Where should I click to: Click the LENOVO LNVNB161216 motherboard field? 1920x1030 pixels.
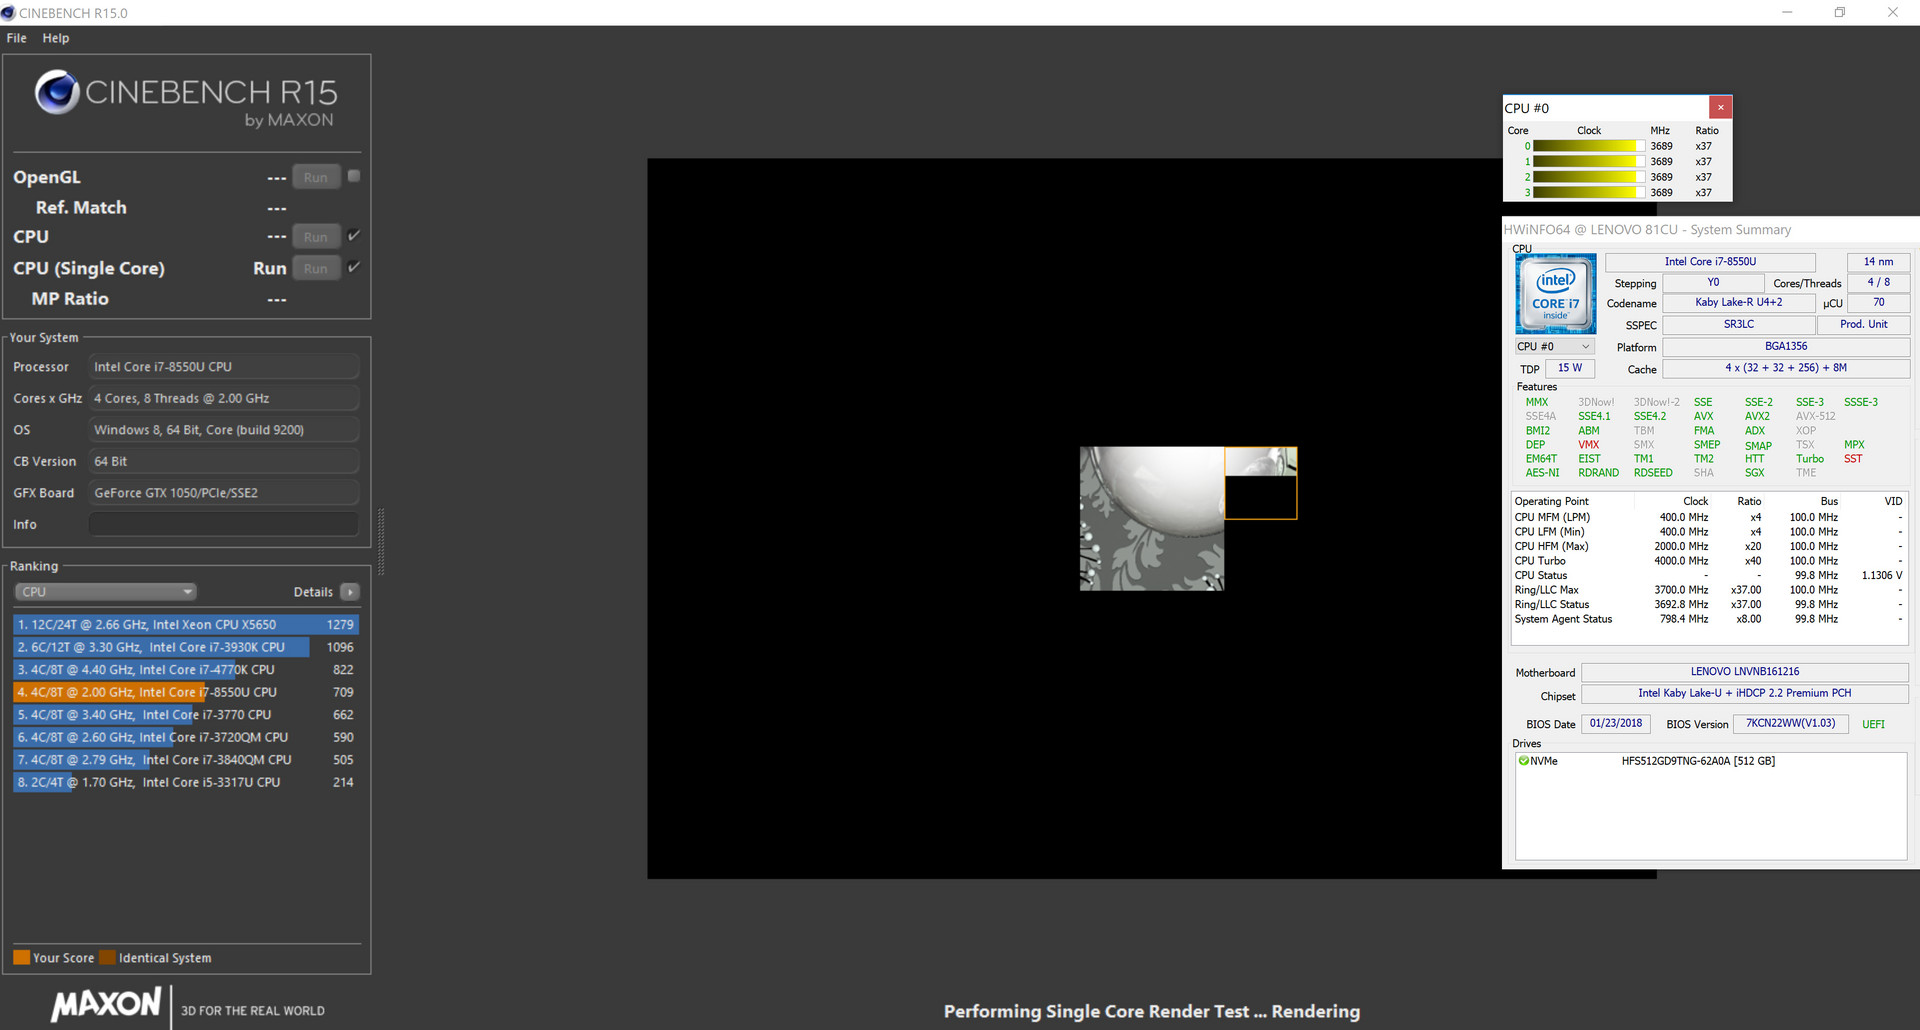[1745, 672]
